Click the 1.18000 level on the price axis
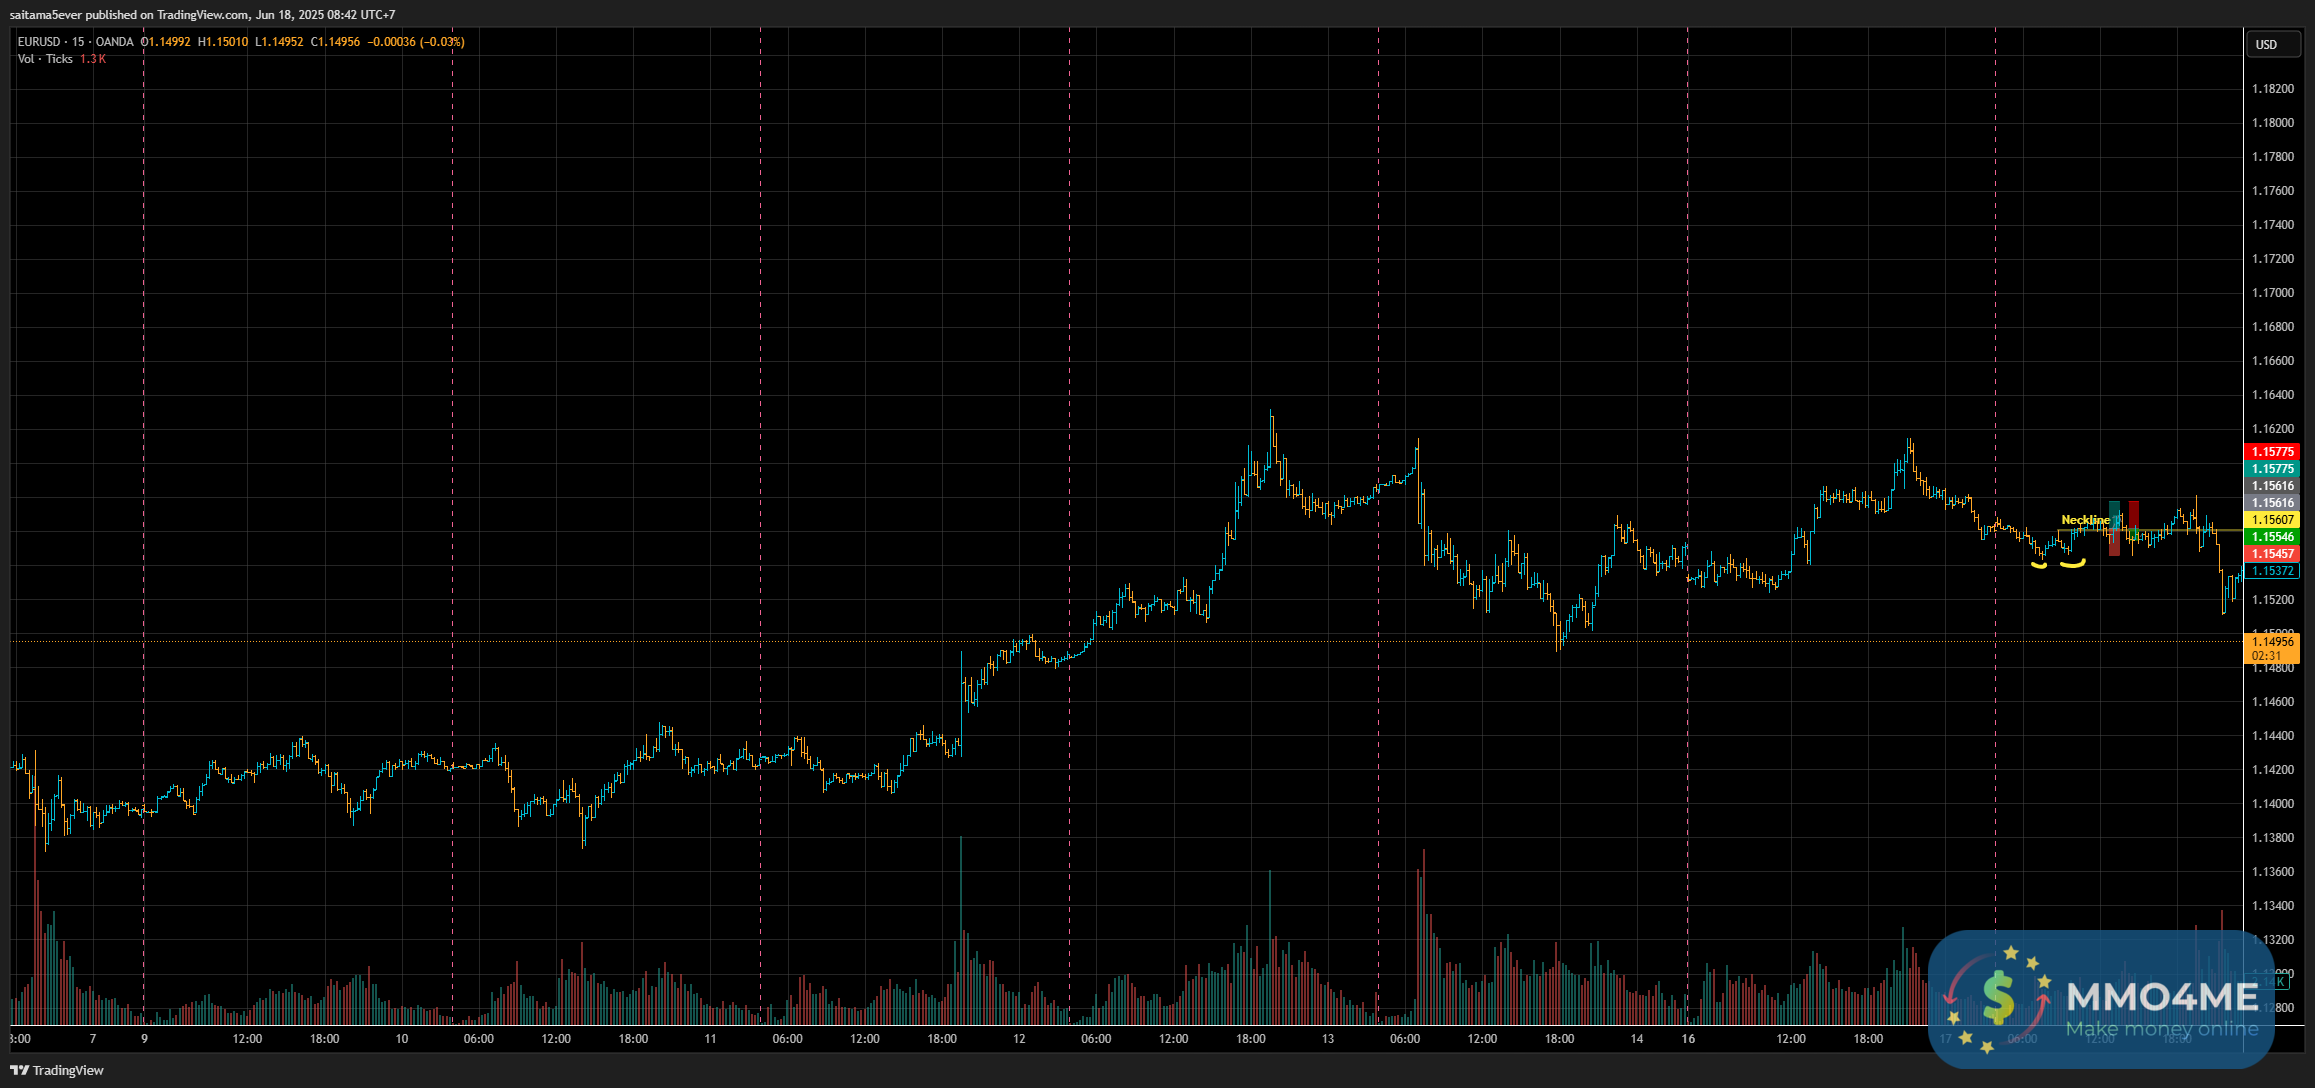 pyautogui.click(x=2272, y=123)
